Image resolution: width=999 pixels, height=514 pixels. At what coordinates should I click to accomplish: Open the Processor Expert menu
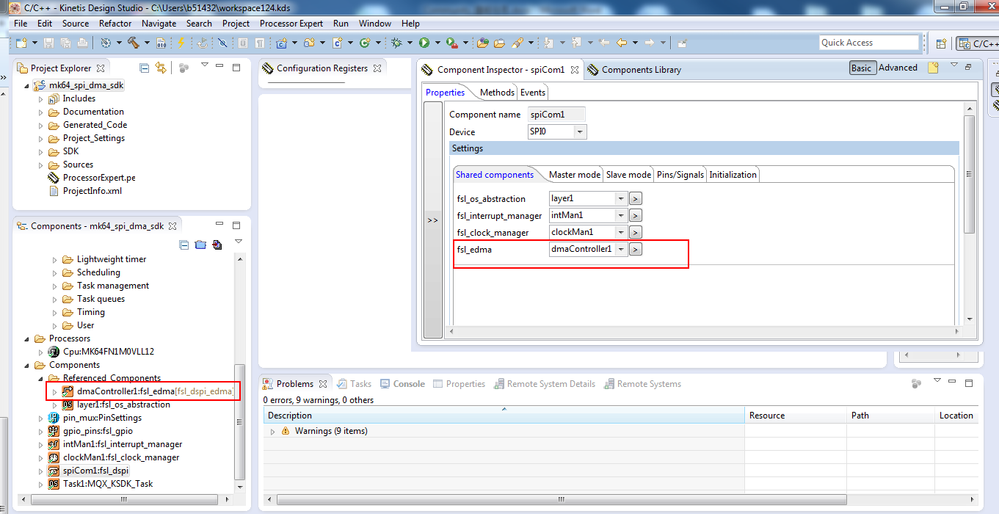pos(291,24)
